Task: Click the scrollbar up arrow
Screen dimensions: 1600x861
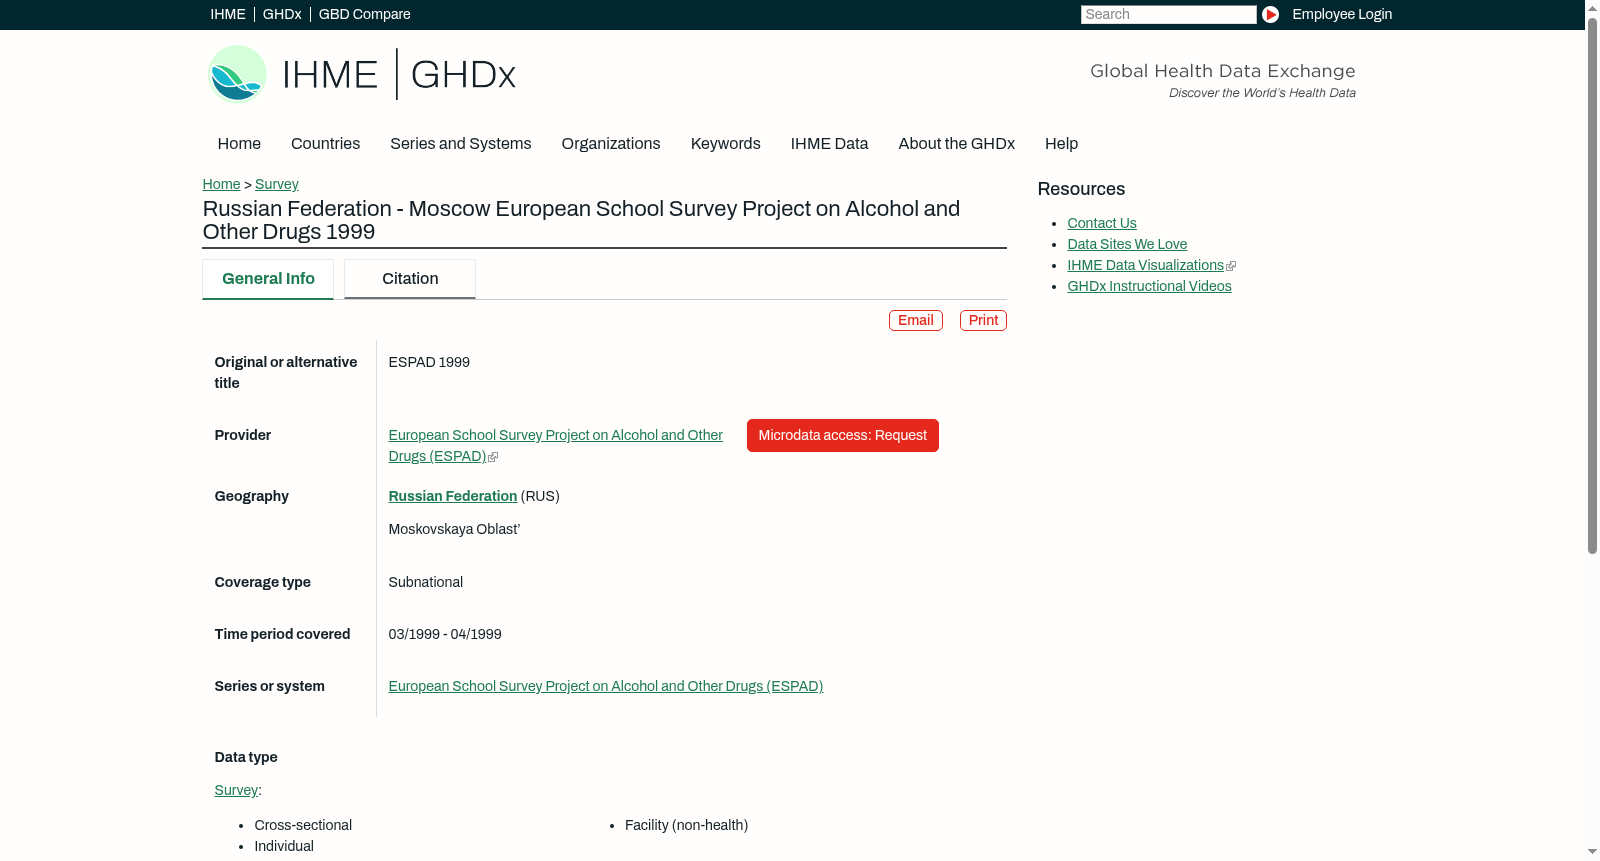Action: (x=1592, y=7)
